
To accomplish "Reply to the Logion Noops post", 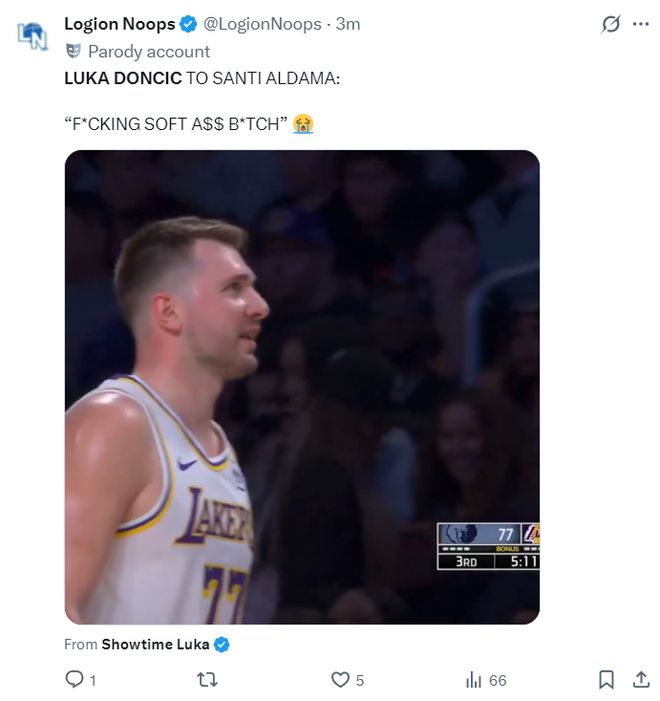I will point(75,680).
